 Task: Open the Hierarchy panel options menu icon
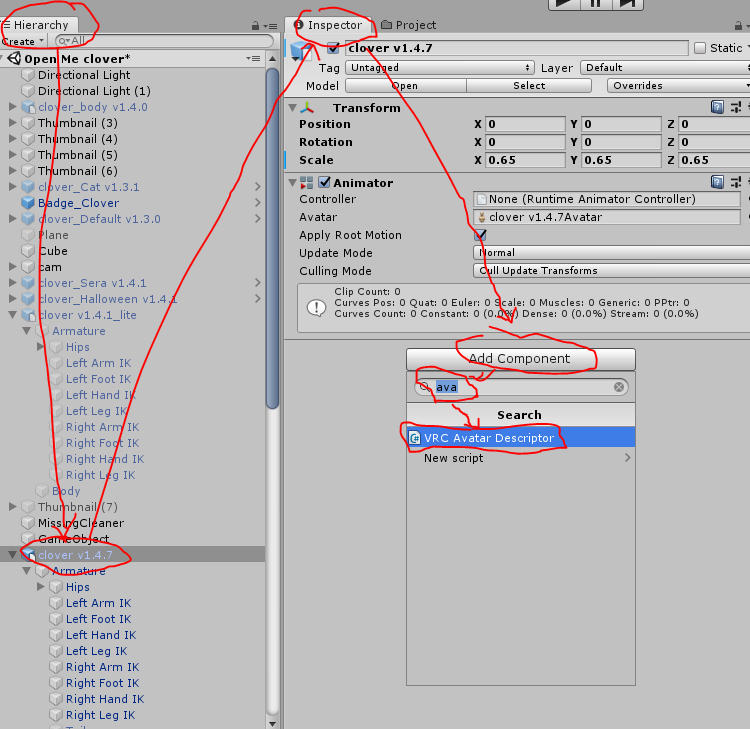tap(271, 26)
